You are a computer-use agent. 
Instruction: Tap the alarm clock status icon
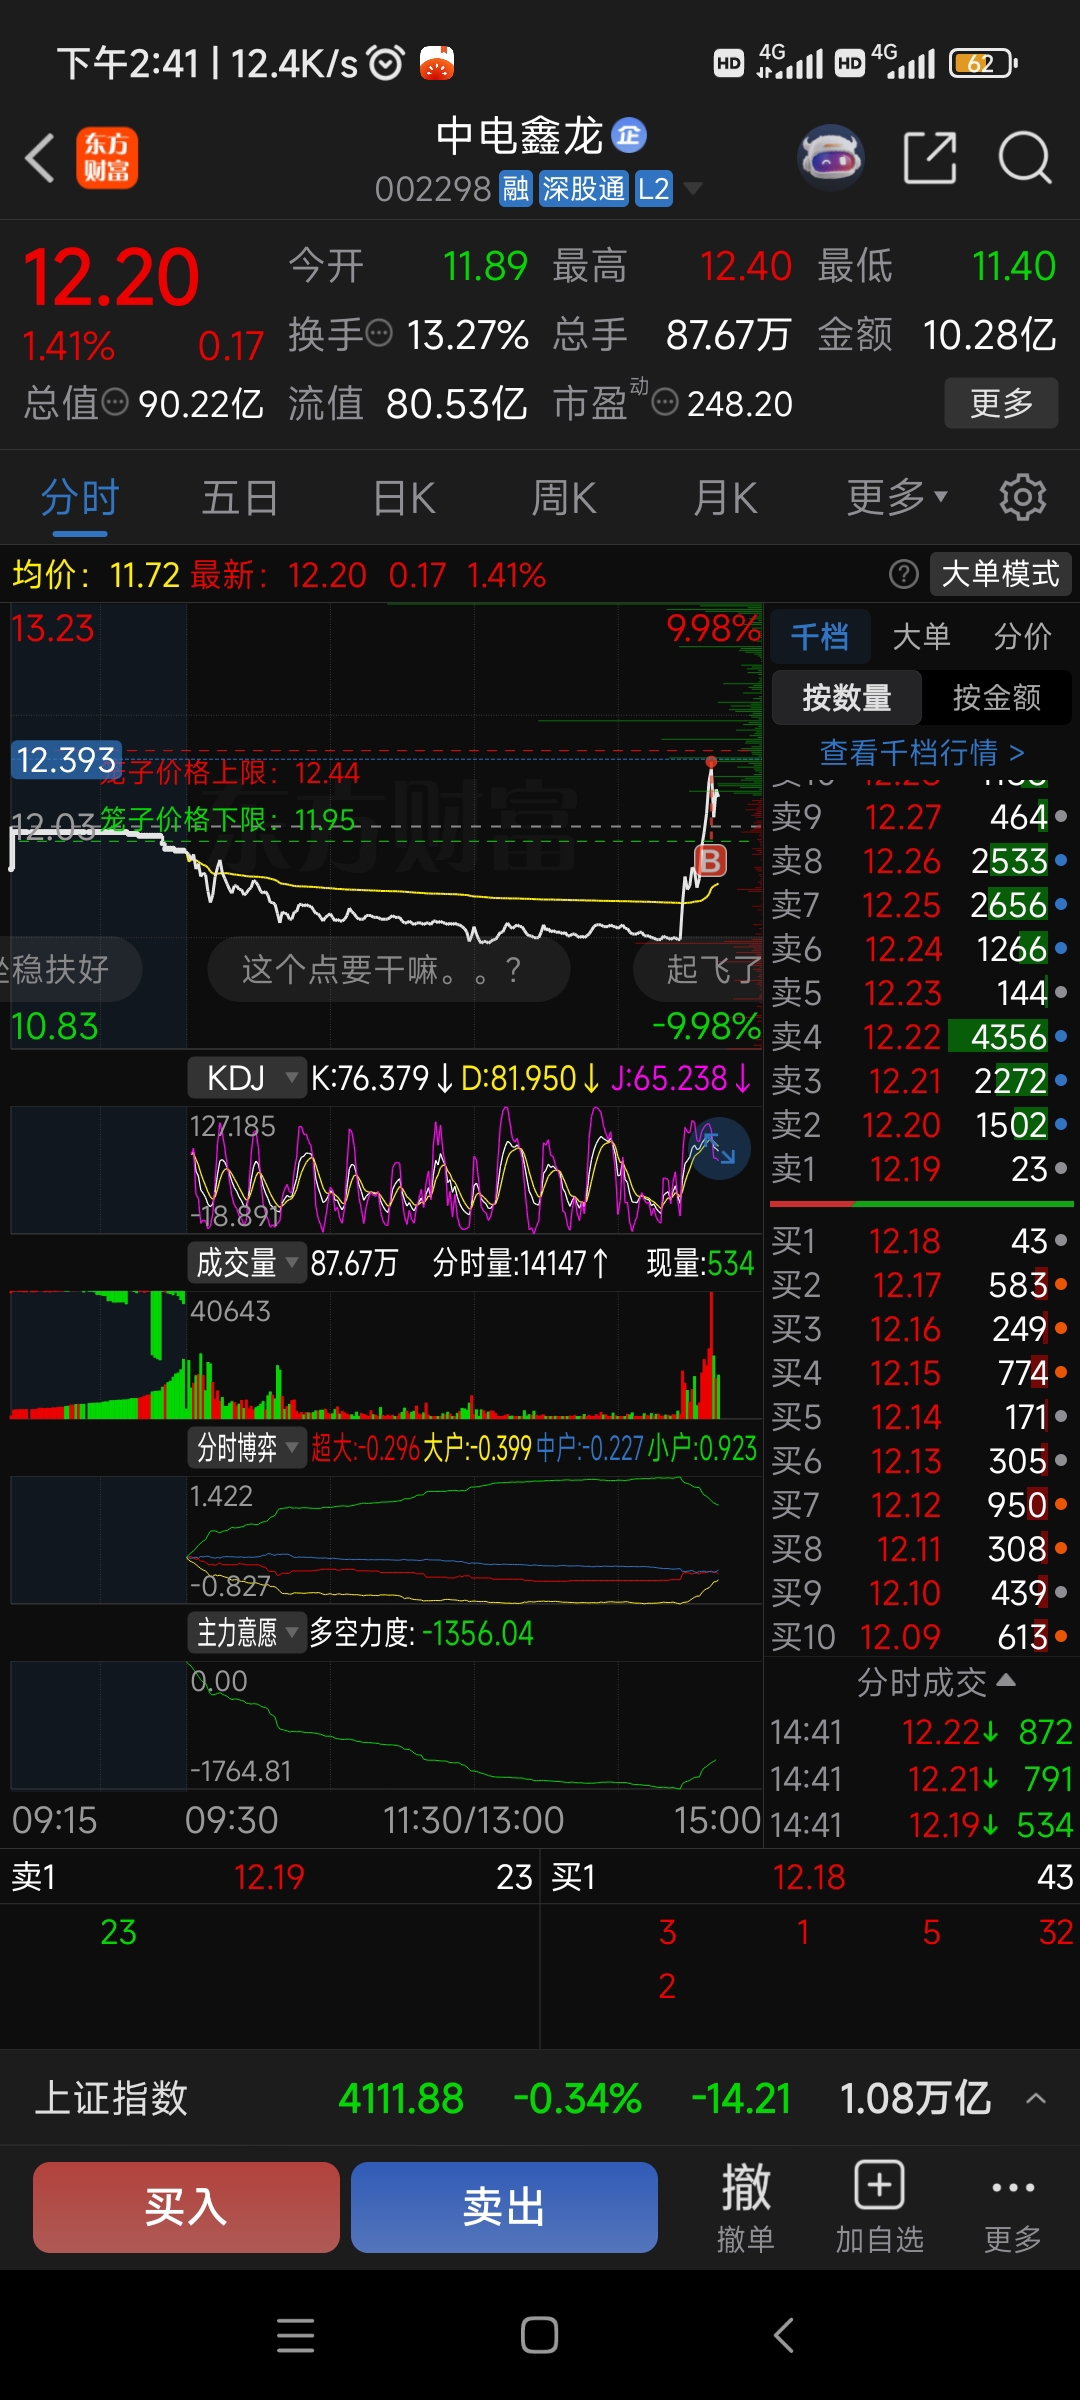(386, 63)
